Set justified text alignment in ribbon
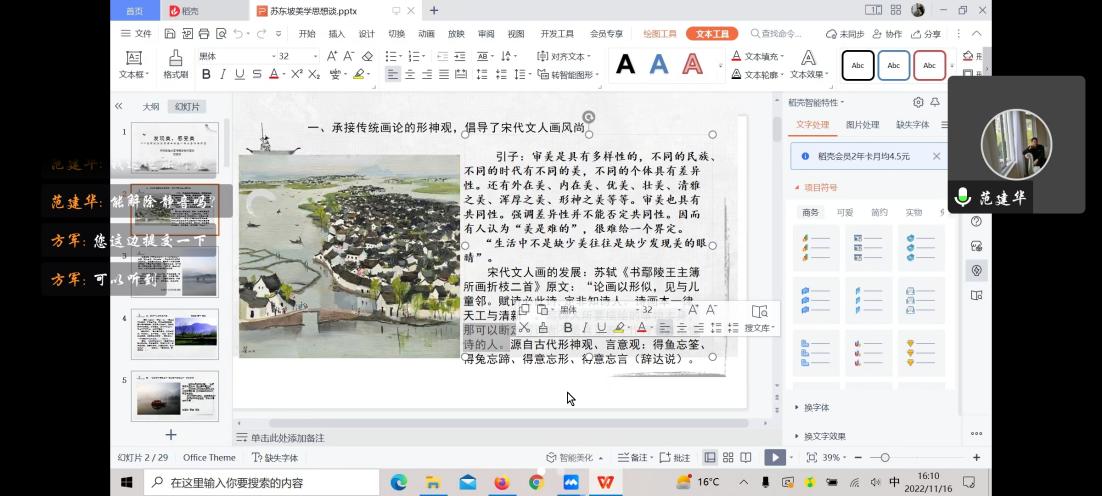The image size is (1102, 496). [443, 74]
